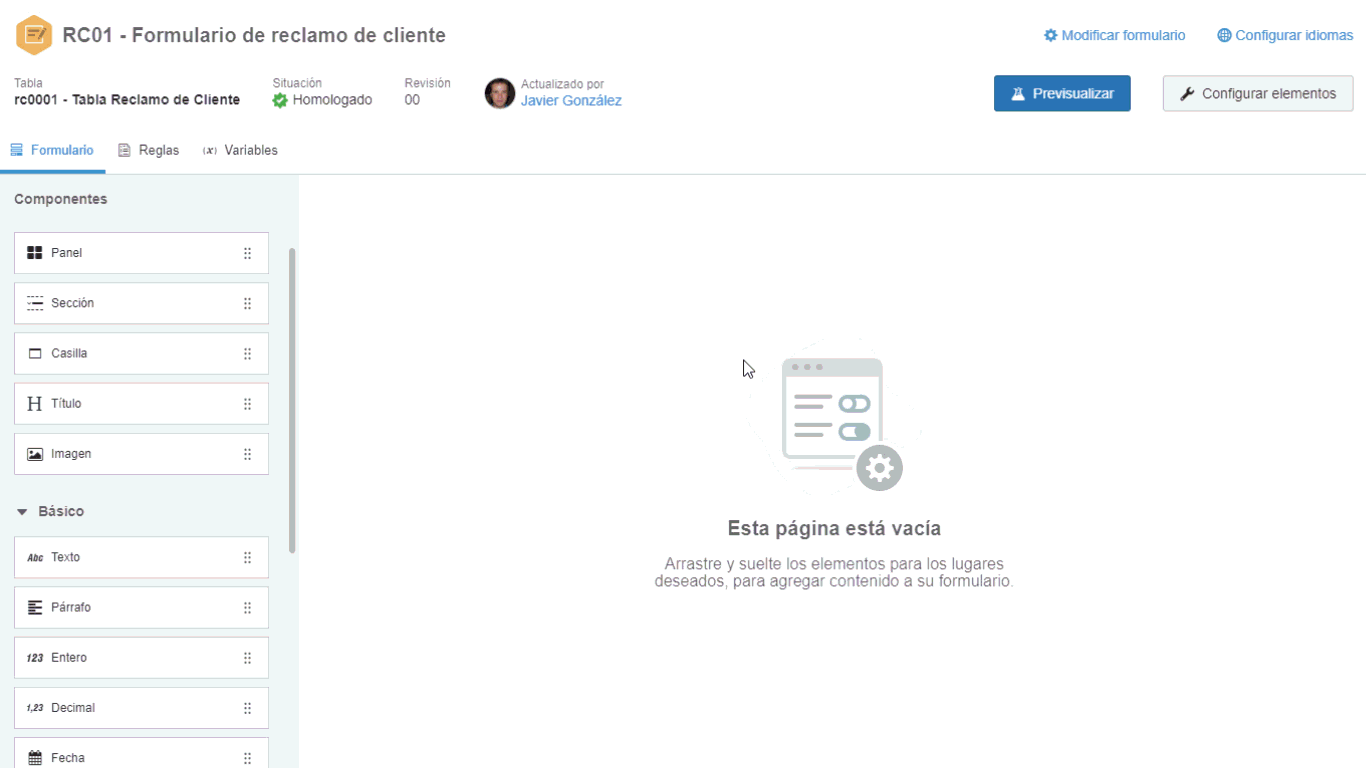Click the Párrafo component entry
Image resolution: width=1366 pixels, height=768 pixels.
[141, 607]
